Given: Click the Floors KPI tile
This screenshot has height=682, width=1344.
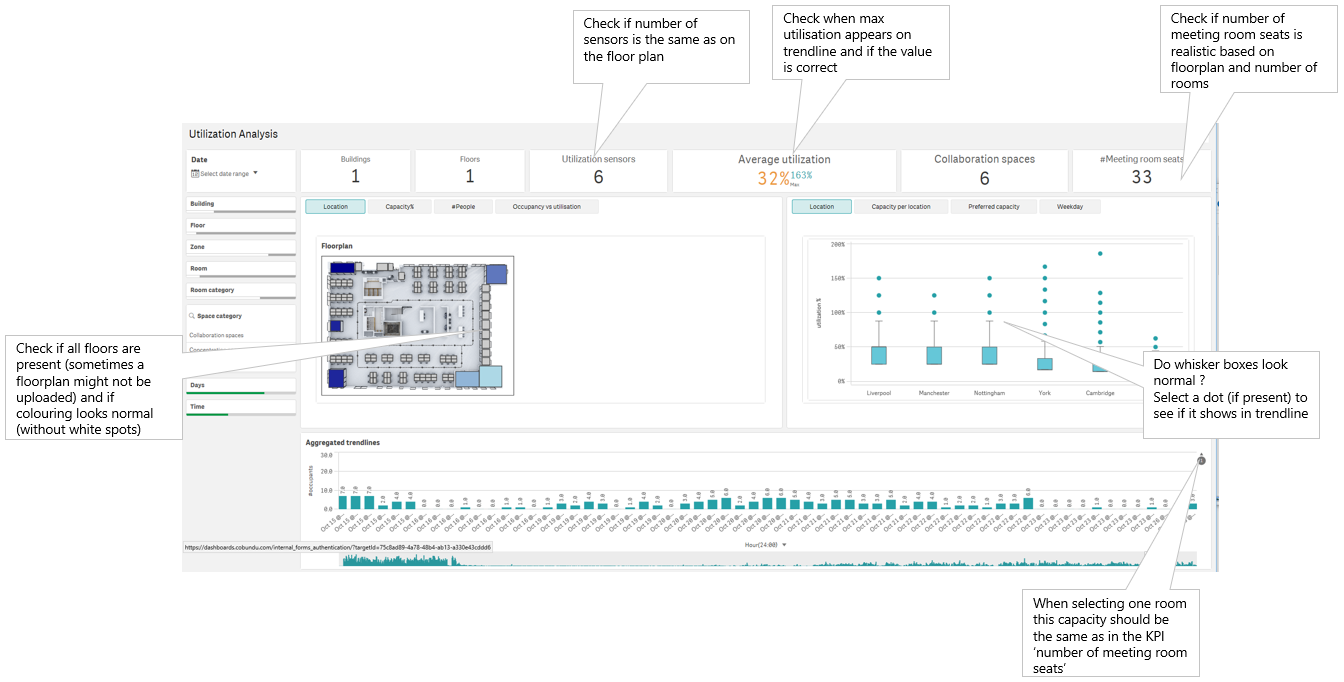Looking at the screenshot, I should (x=470, y=171).
